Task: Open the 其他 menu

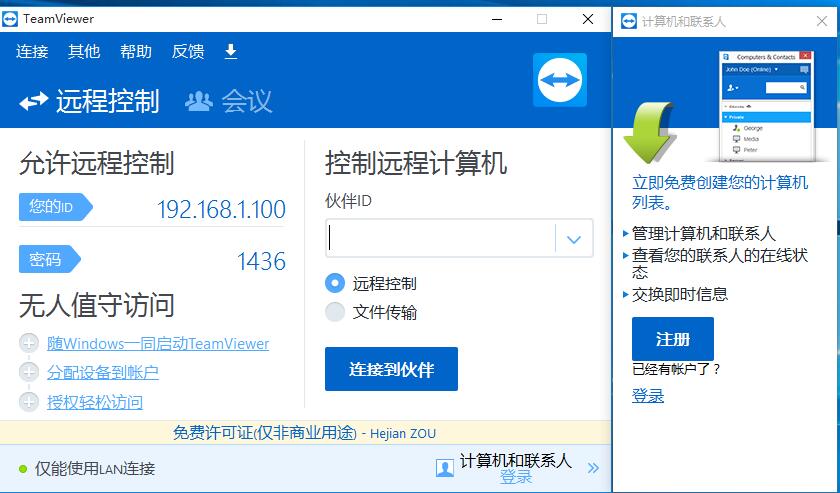Action: (x=84, y=51)
